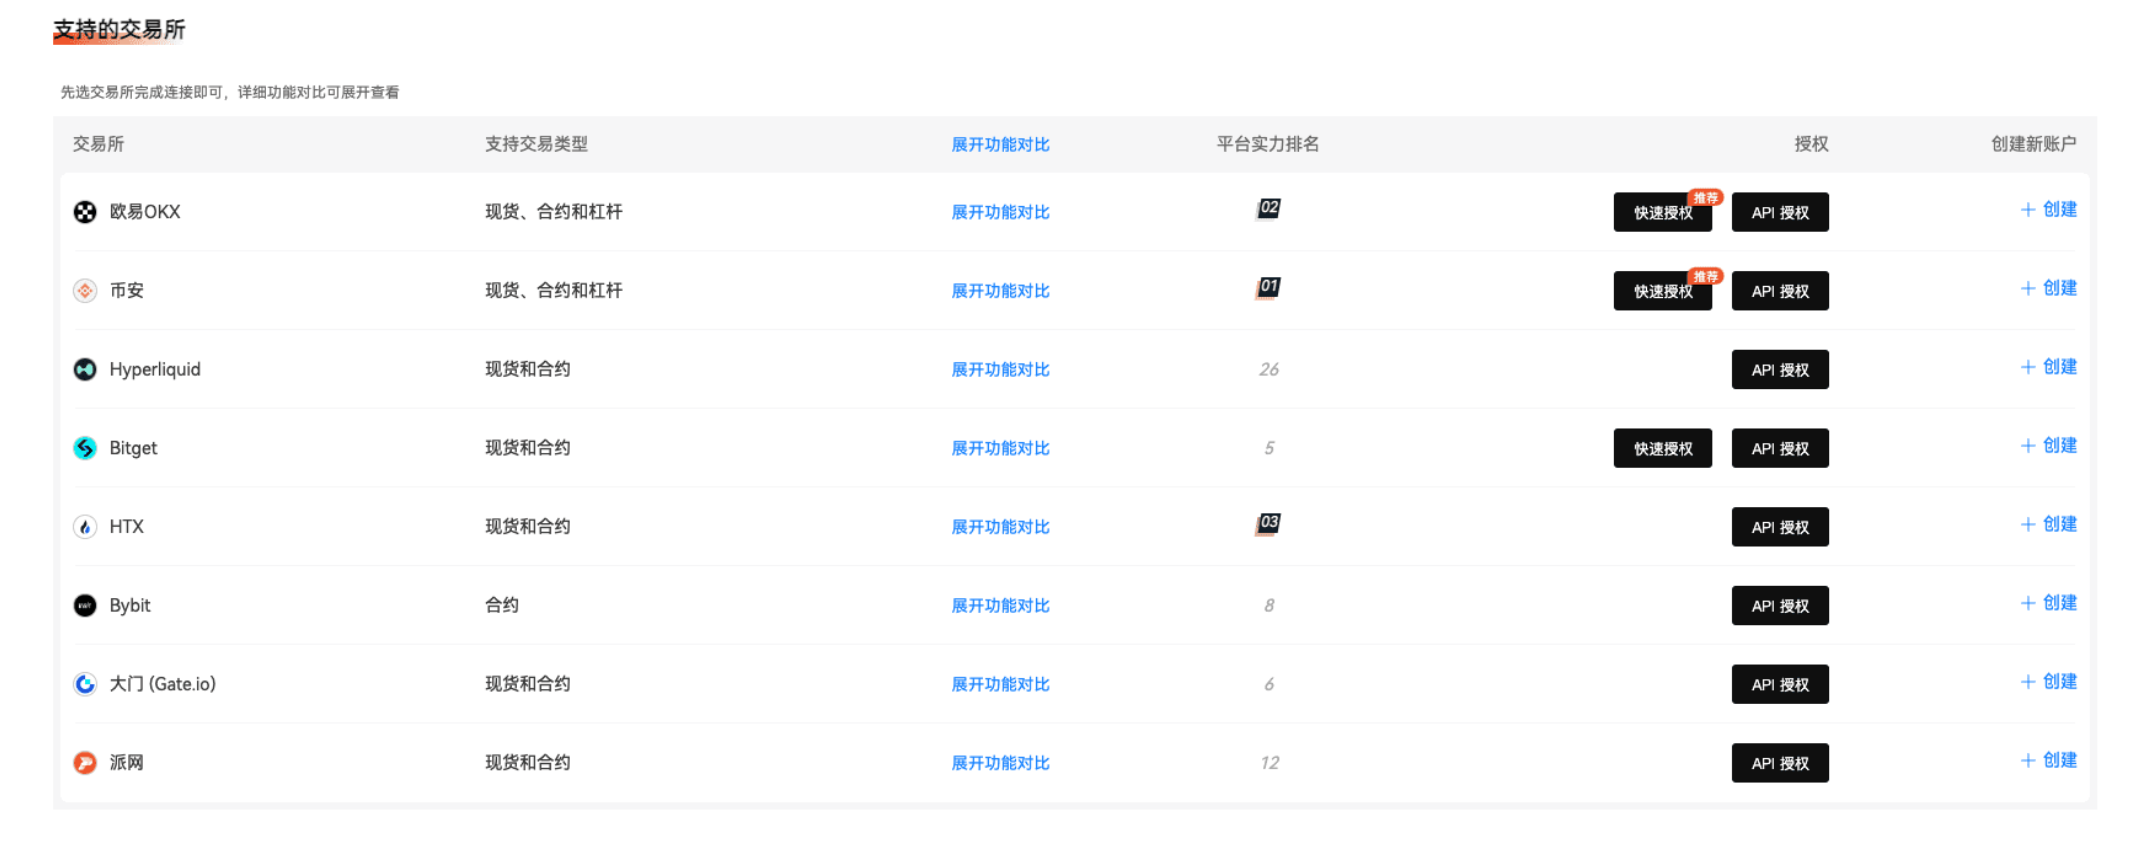Click 合约 trade type in Bybit row
The image size is (2132, 853).
(x=502, y=605)
